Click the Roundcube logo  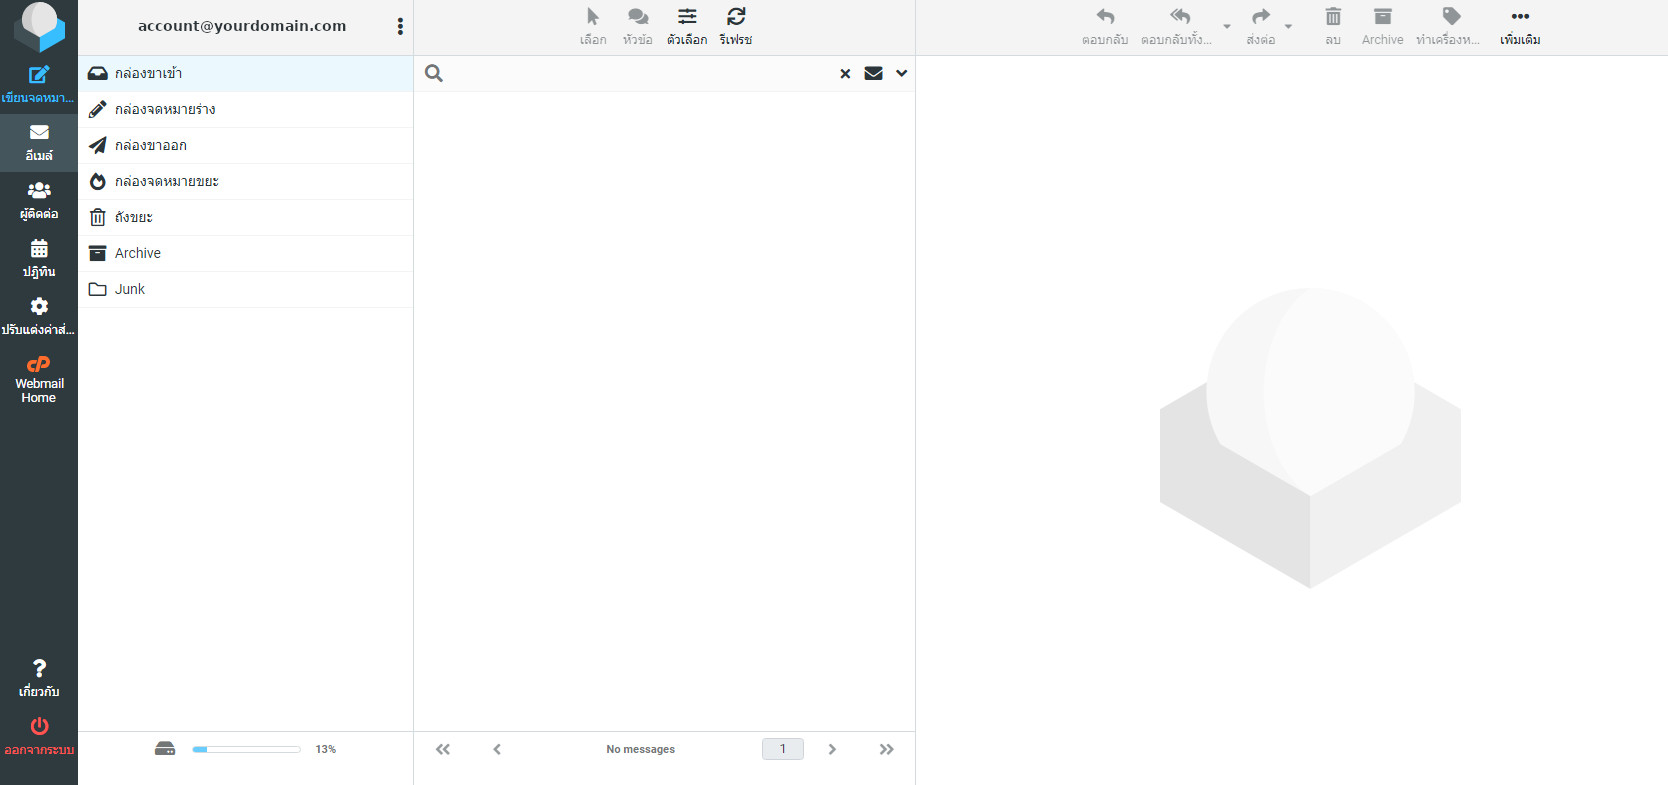click(x=39, y=27)
